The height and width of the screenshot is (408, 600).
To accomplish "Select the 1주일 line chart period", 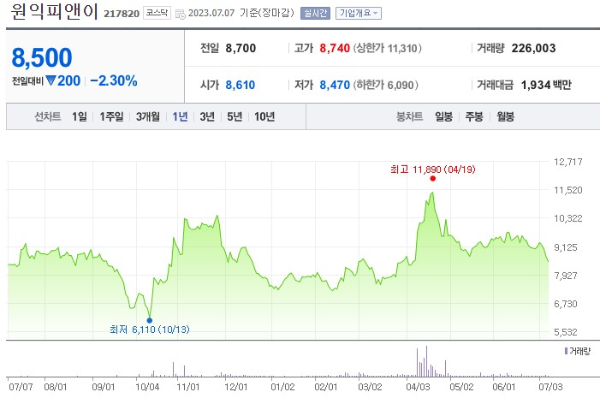I will 111,116.
